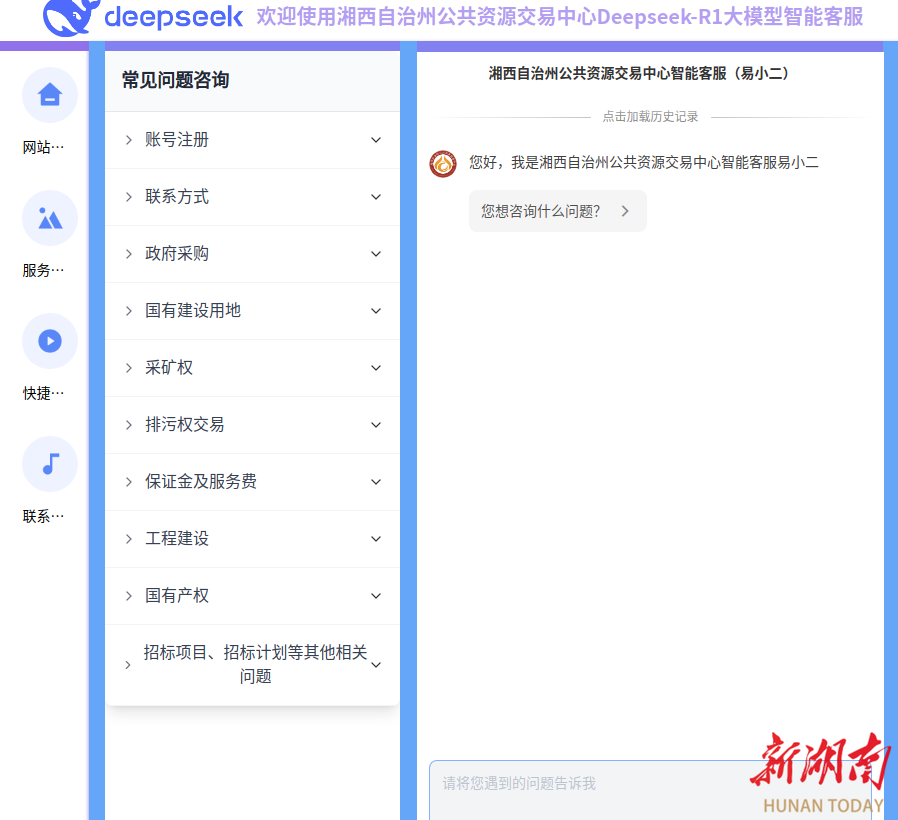Expand 排污权交易 with its down chevron
The height and width of the screenshot is (820, 898).
click(x=376, y=425)
